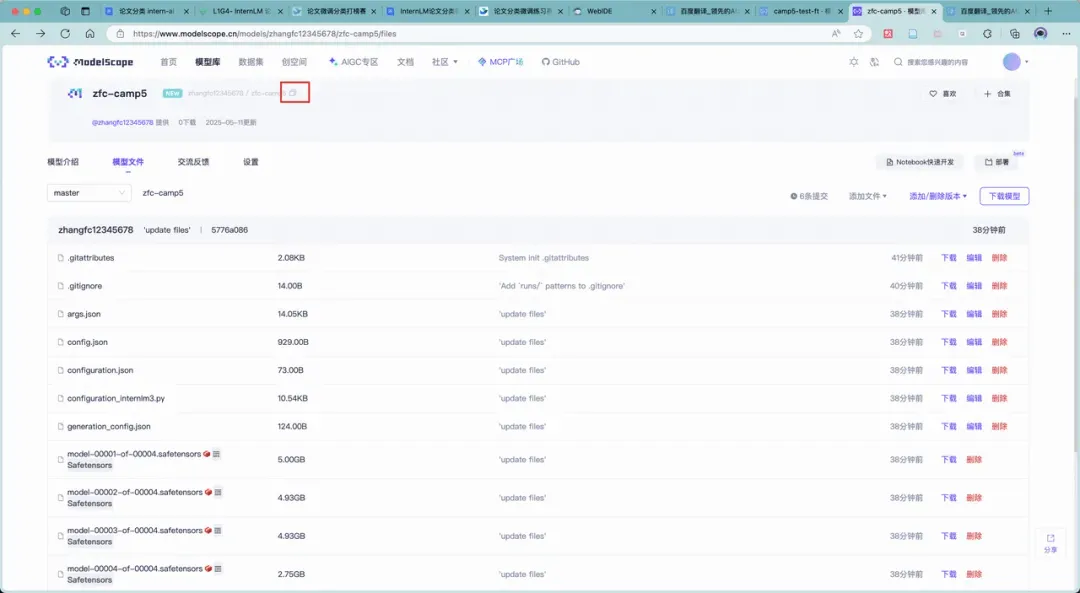Click the 下载模型 button

pyautogui.click(x=1004, y=196)
